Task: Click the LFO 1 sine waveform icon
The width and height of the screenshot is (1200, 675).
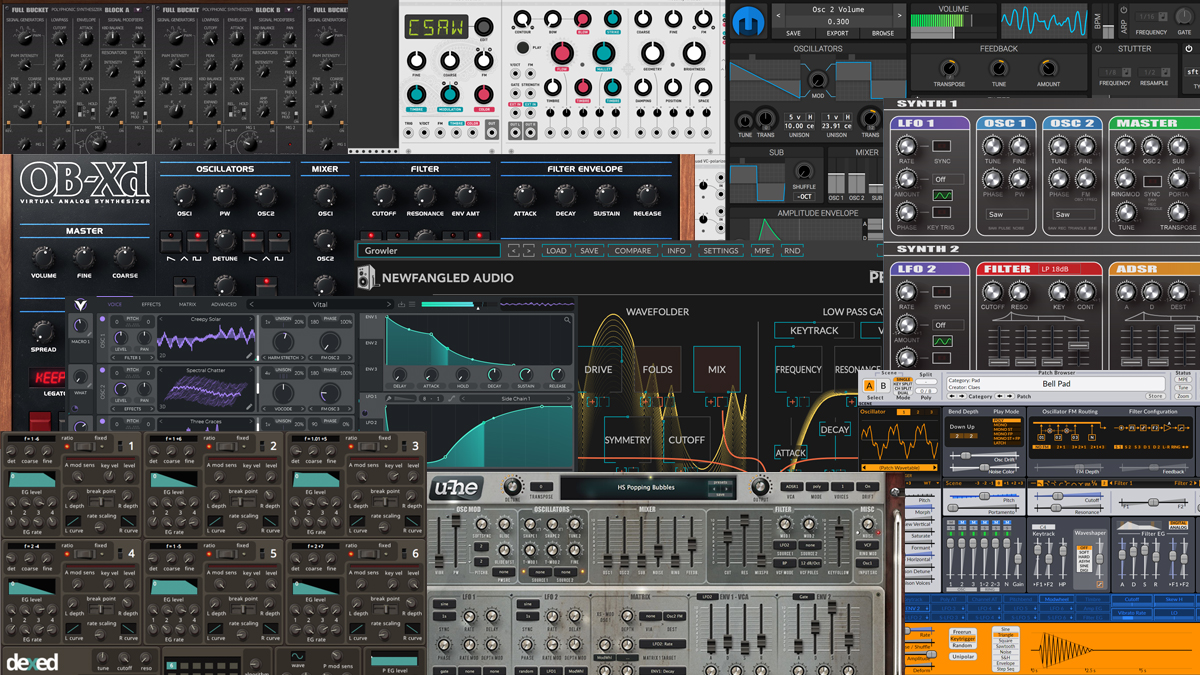Action: (942, 197)
